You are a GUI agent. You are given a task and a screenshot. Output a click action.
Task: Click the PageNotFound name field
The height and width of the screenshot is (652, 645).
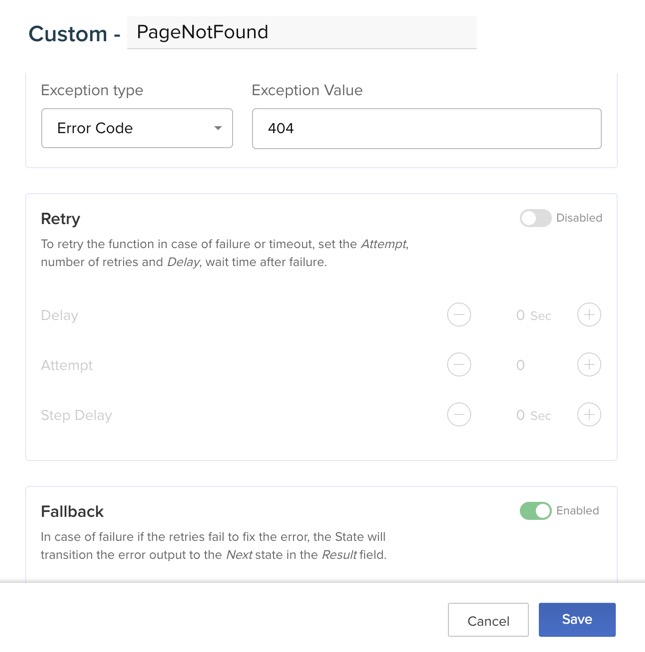point(302,32)
